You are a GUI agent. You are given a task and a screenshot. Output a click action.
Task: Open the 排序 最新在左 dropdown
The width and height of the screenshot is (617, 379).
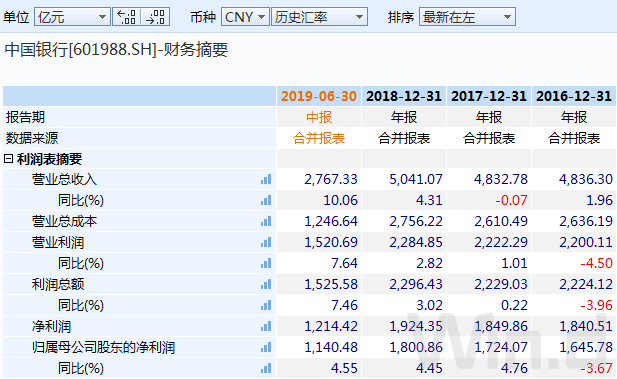click(x=467, y=17)
